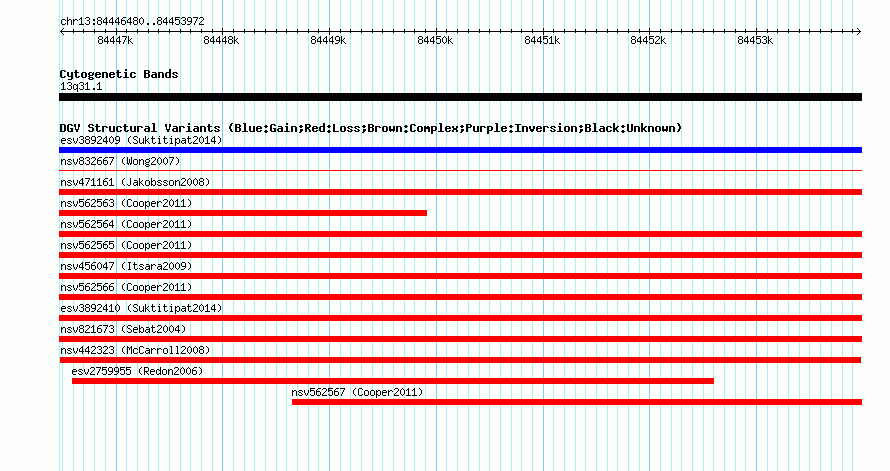The image size is (890, 471).
Task: Click the 84450k ruler tick label
Action: [435, 40]
